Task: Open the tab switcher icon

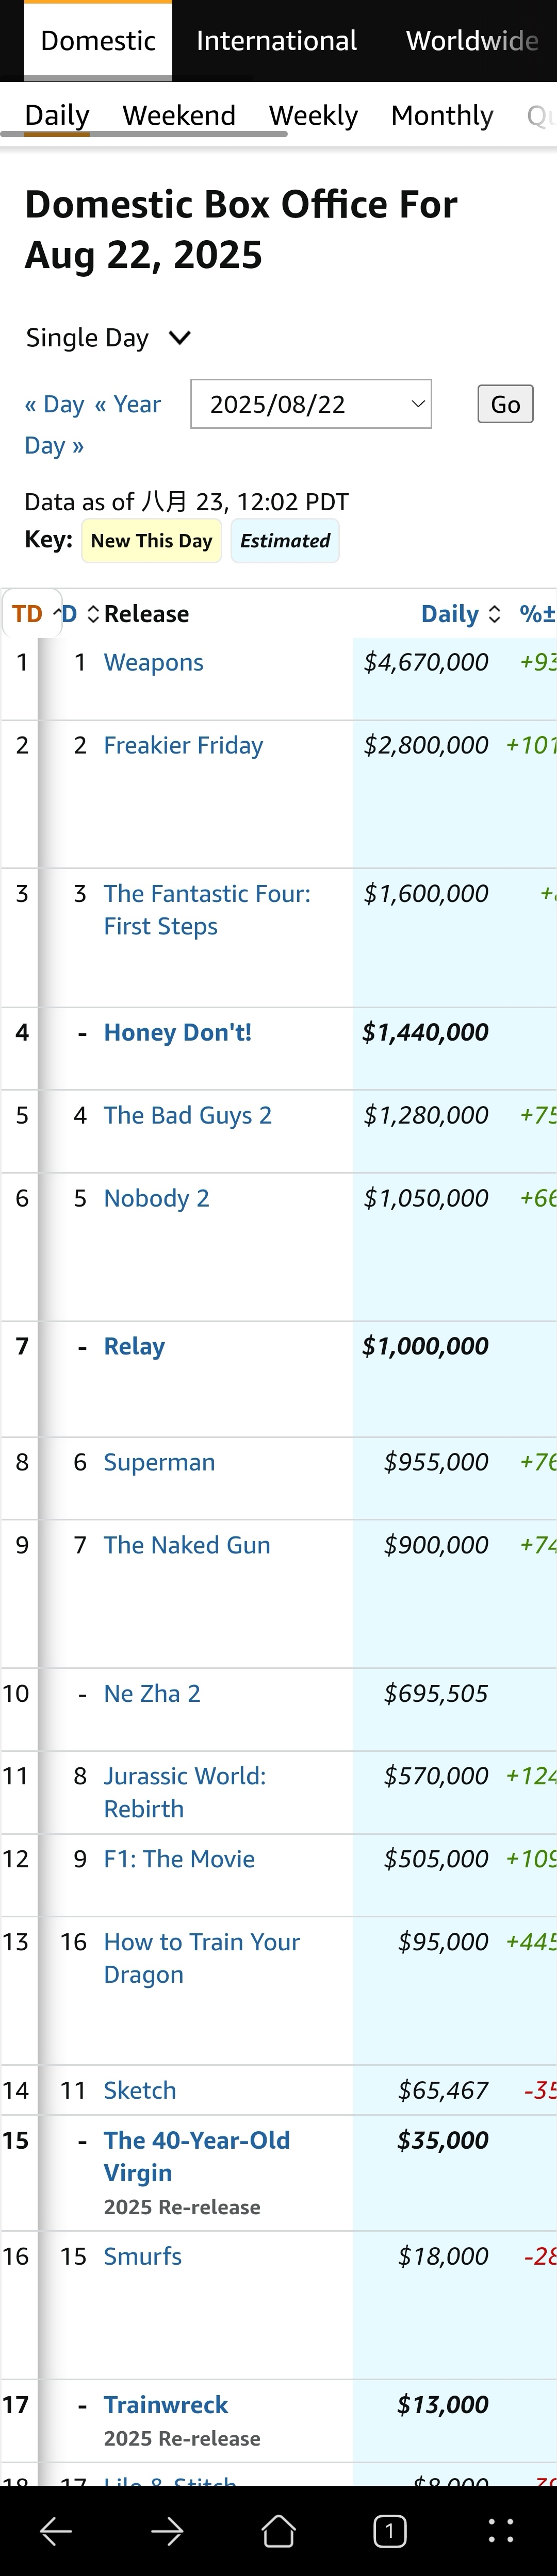Action: (390, 2531)
